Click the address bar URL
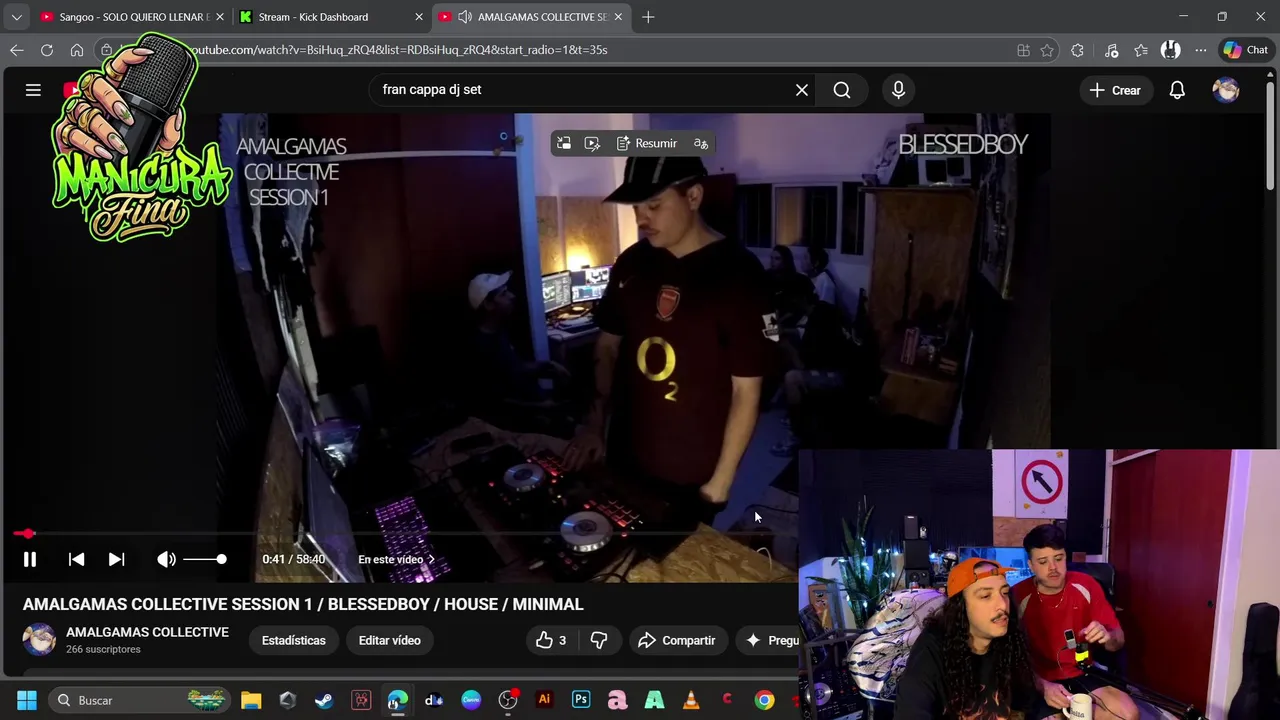Viewport: 1280px width, 720px height. click(x=400, y=50)
